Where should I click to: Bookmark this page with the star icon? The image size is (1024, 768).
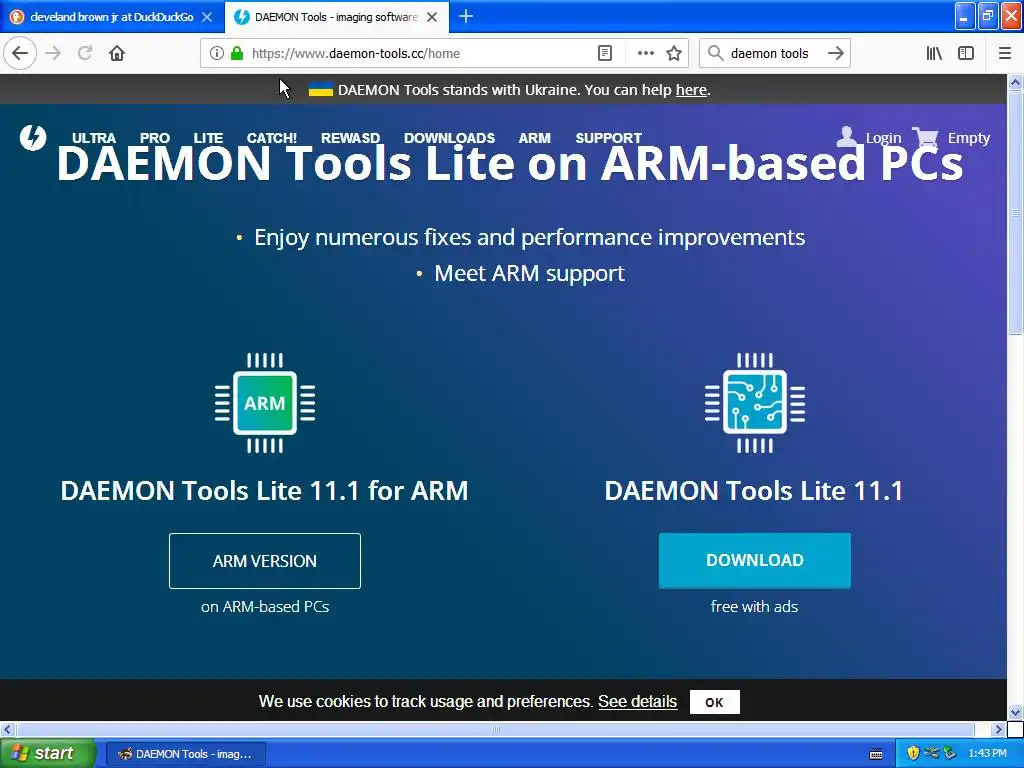[674, 54]
